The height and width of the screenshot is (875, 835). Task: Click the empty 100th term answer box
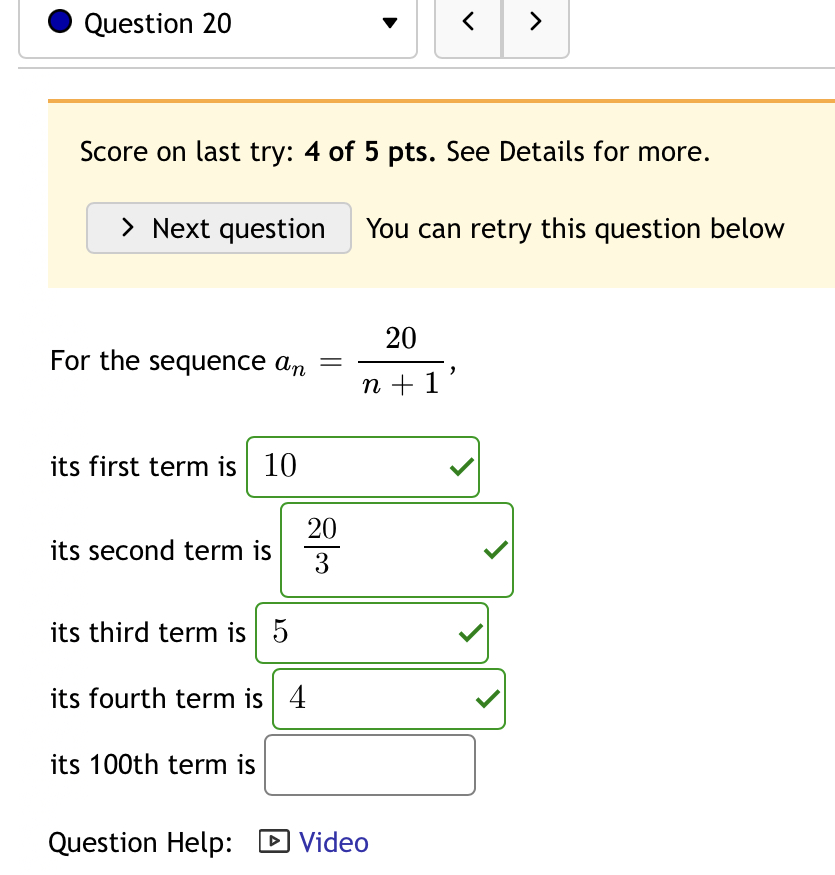tap(369, 764)
